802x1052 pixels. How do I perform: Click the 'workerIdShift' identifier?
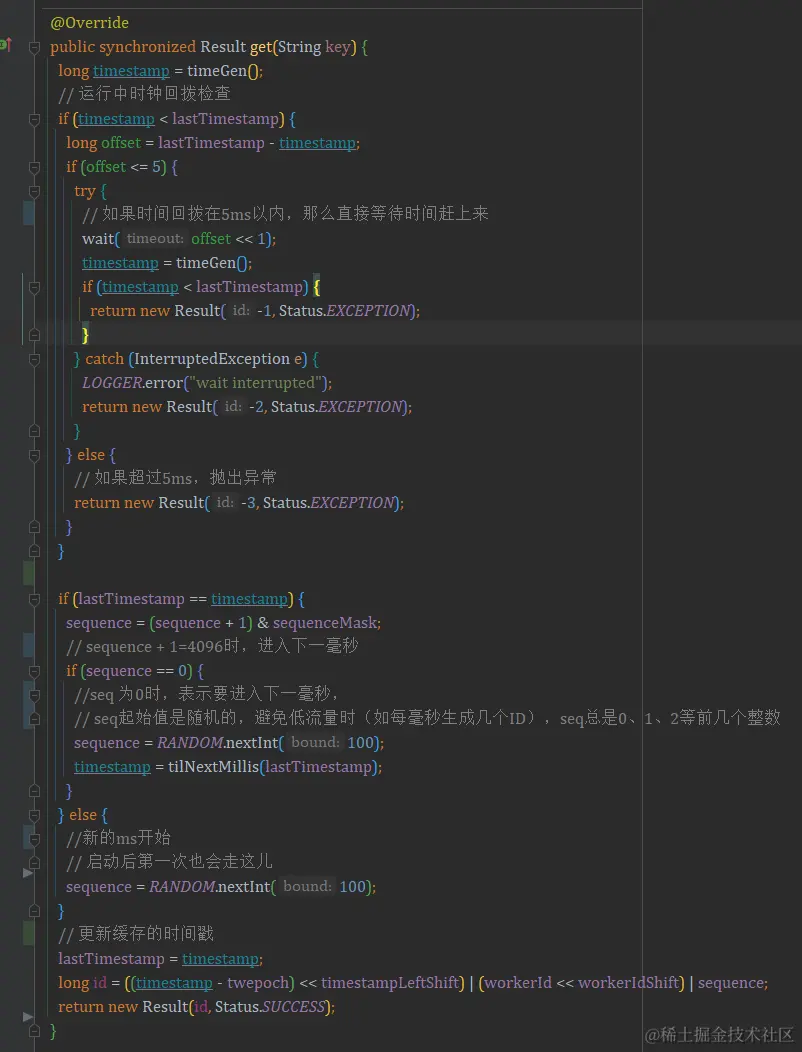(629, 984)
